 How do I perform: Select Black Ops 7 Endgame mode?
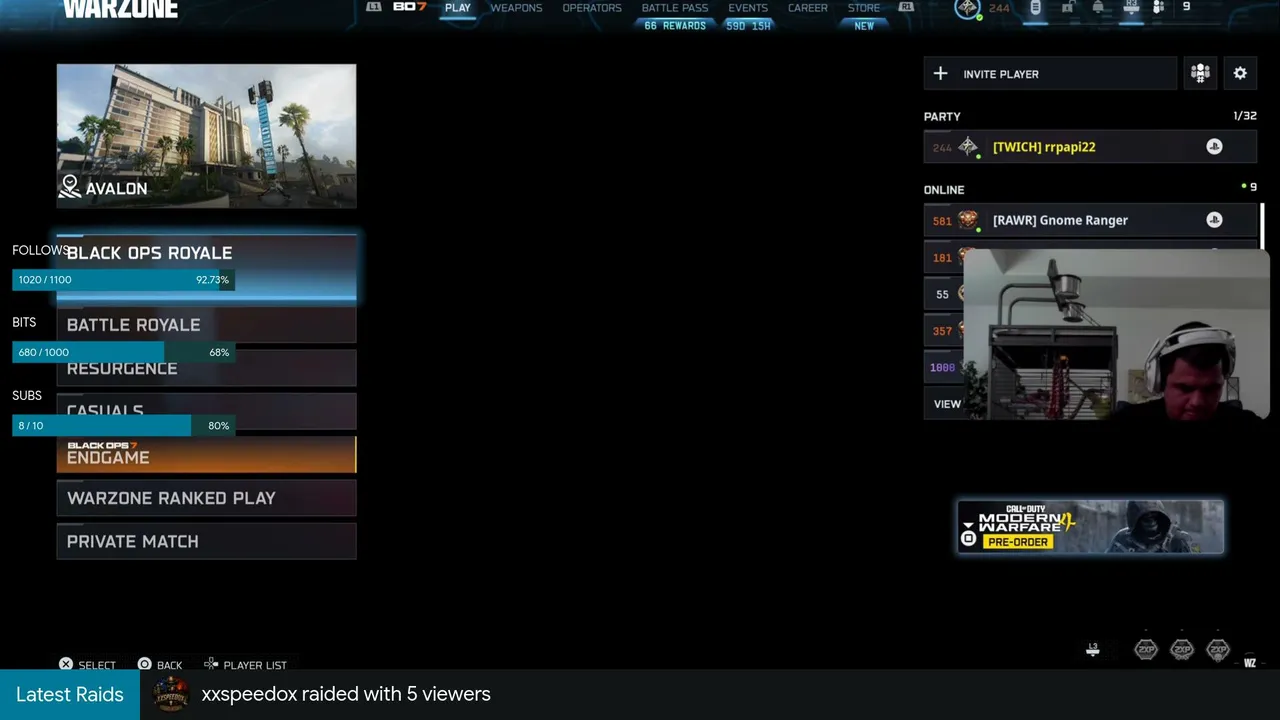coord(206,454)
